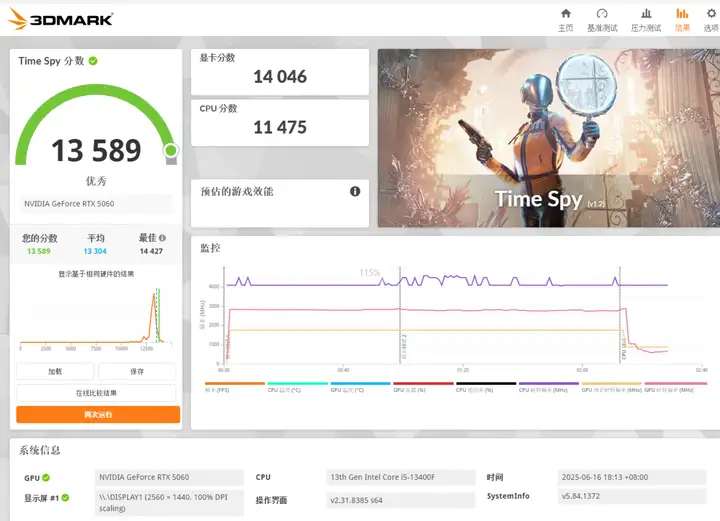Click the 3DMark logo

point(61,19)
